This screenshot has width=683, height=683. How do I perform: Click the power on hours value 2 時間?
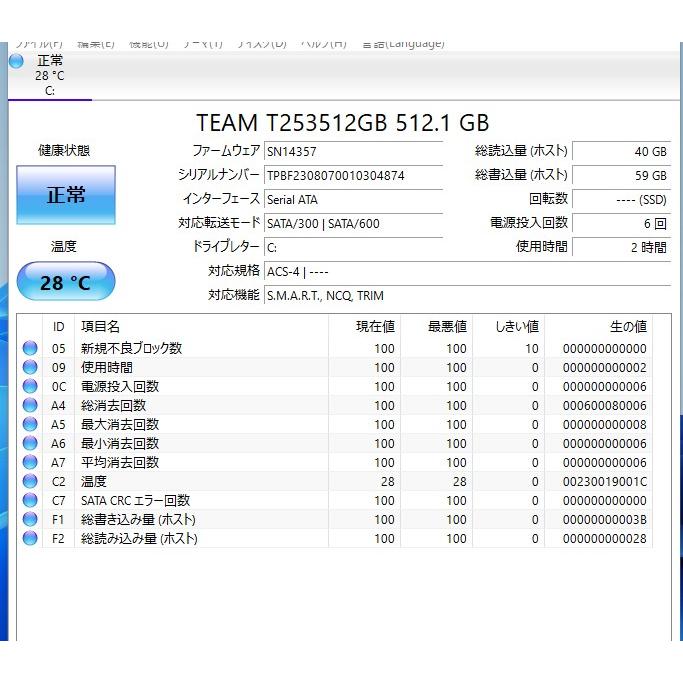coord(621,247)
